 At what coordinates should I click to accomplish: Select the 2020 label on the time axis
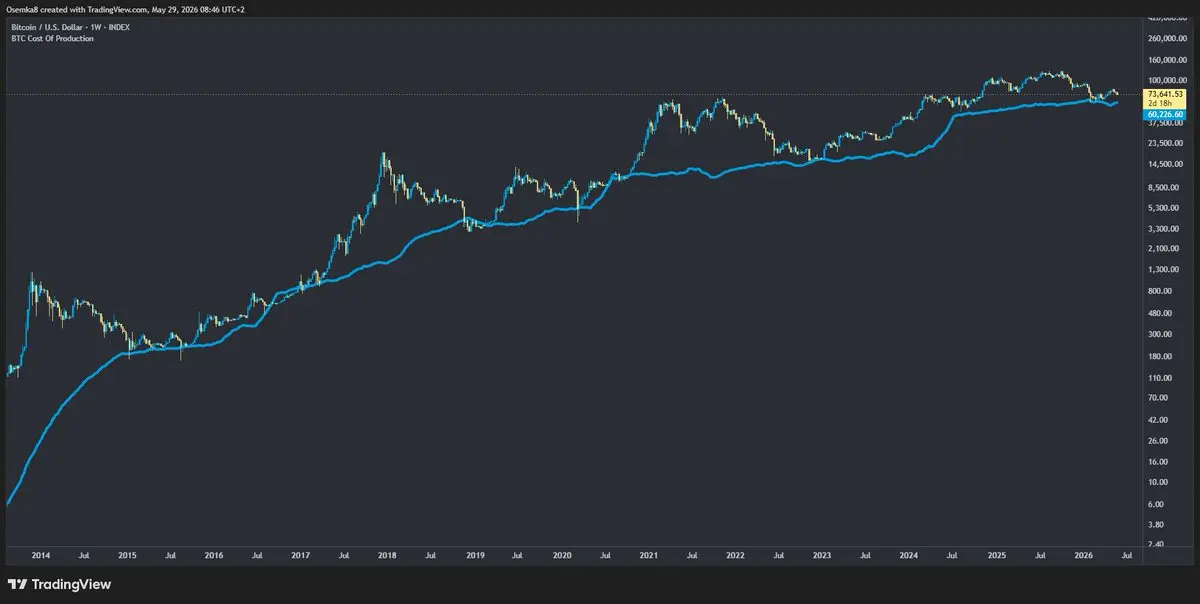click(x=561, y=553)
